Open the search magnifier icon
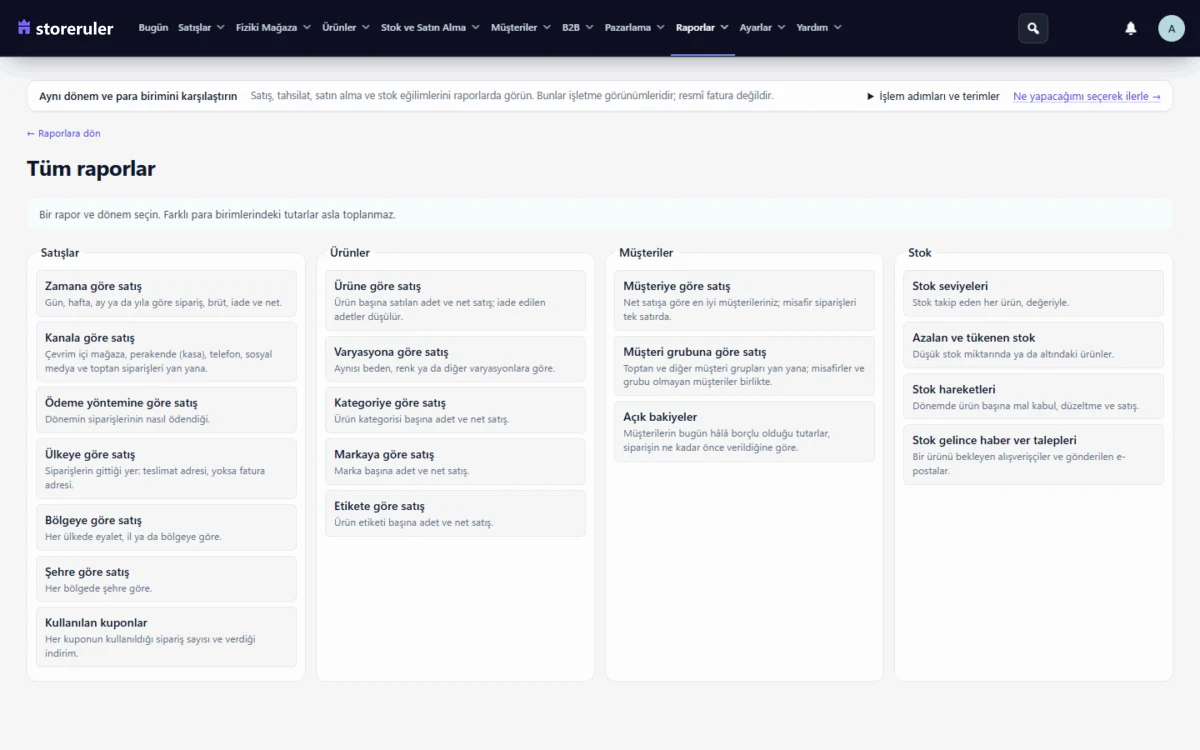This screenshot has height=750, width=1200. pyautogui.click(x=1033, y=28)
